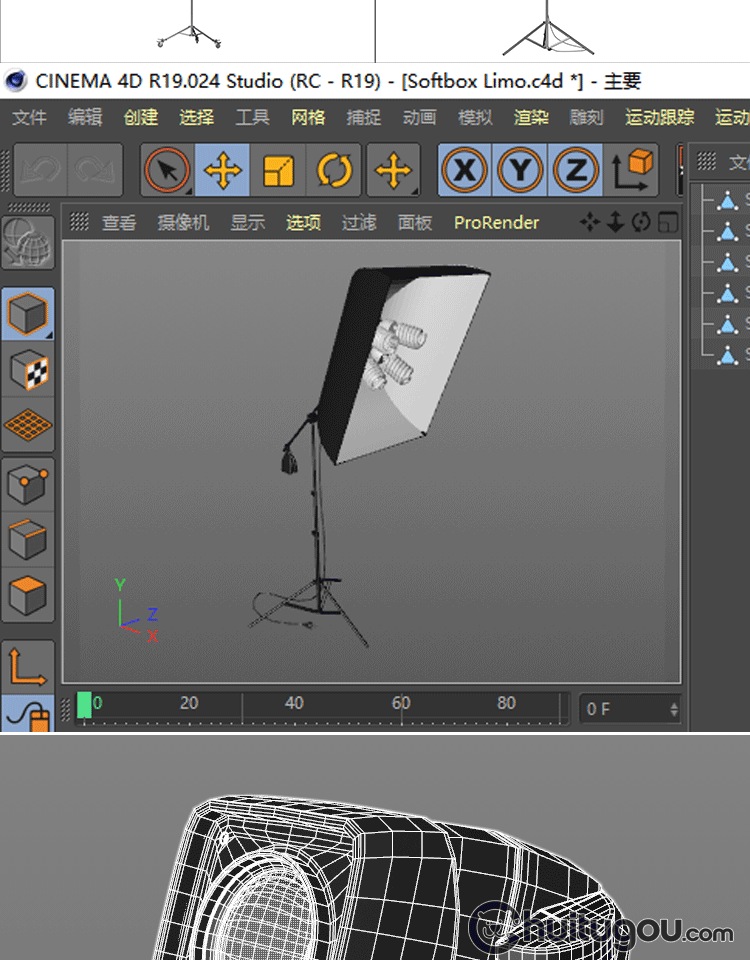Open the 创建 (Create) menu
This screenshot has width=750, height=960.
point(141,118)
